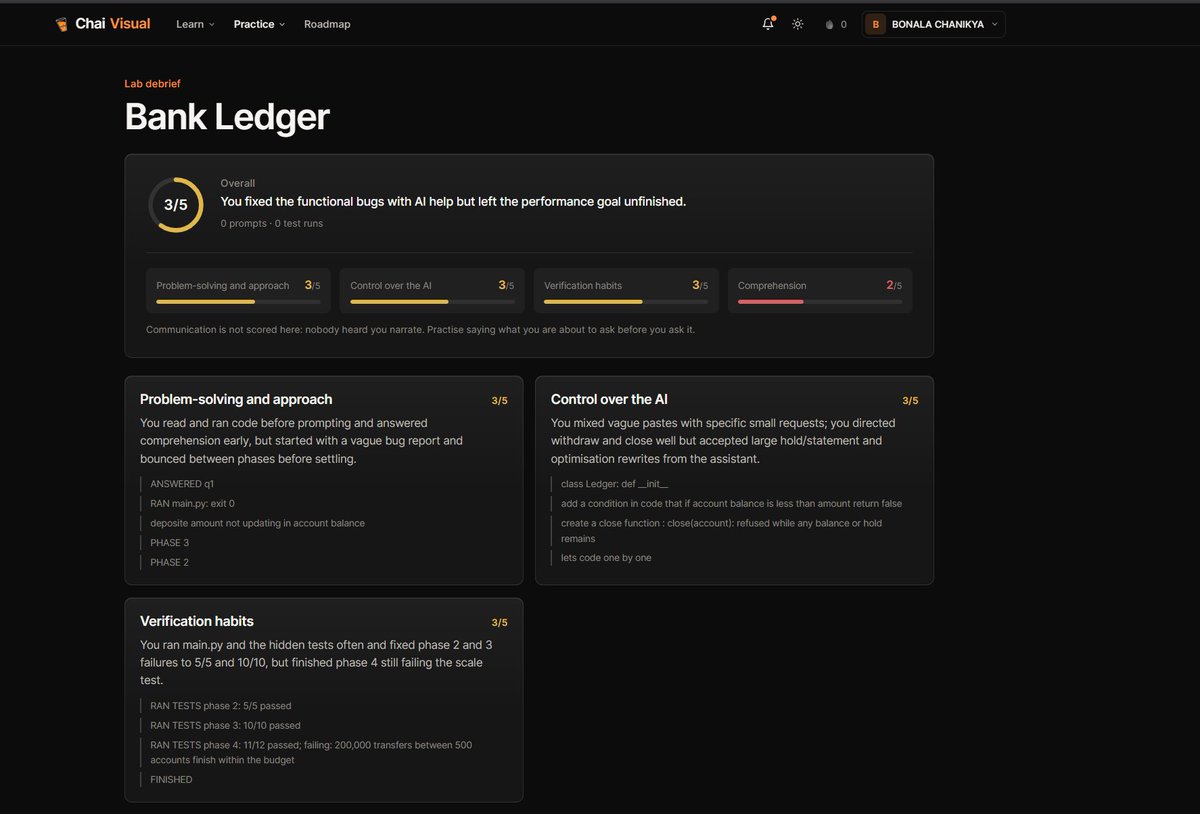This screenshot has height=814, width=1200.
Task: Click the 3/5 score in Verification habits card
Action: [x=499, y=623]
